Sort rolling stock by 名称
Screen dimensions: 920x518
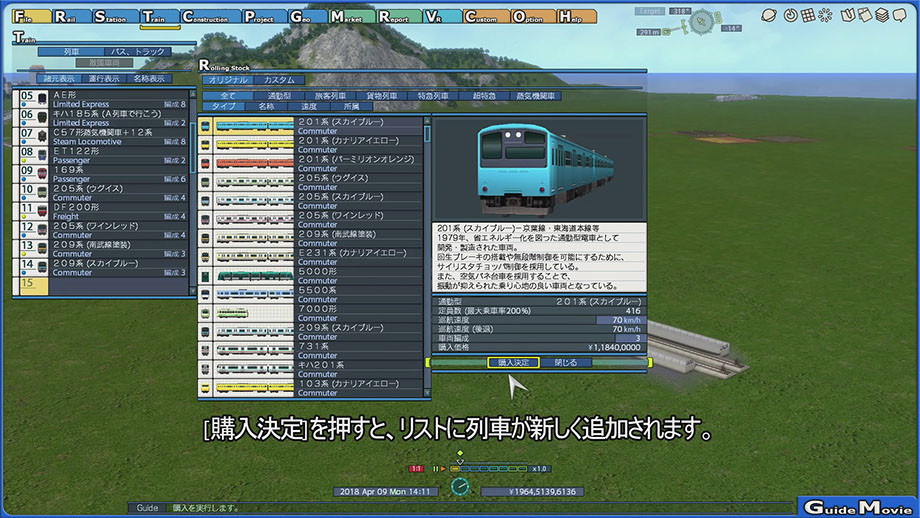point(266,106)
